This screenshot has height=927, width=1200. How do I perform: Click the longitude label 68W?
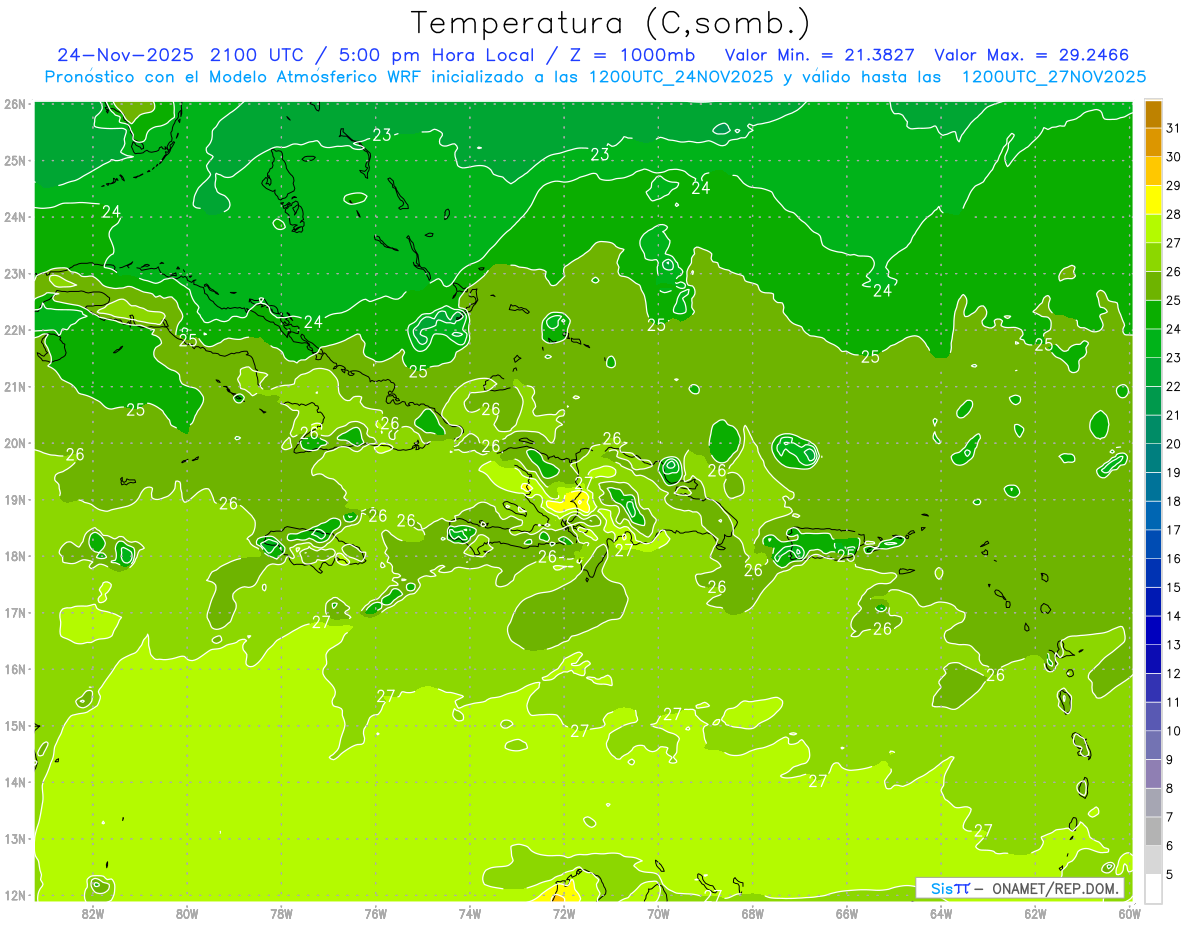point(752,913)
